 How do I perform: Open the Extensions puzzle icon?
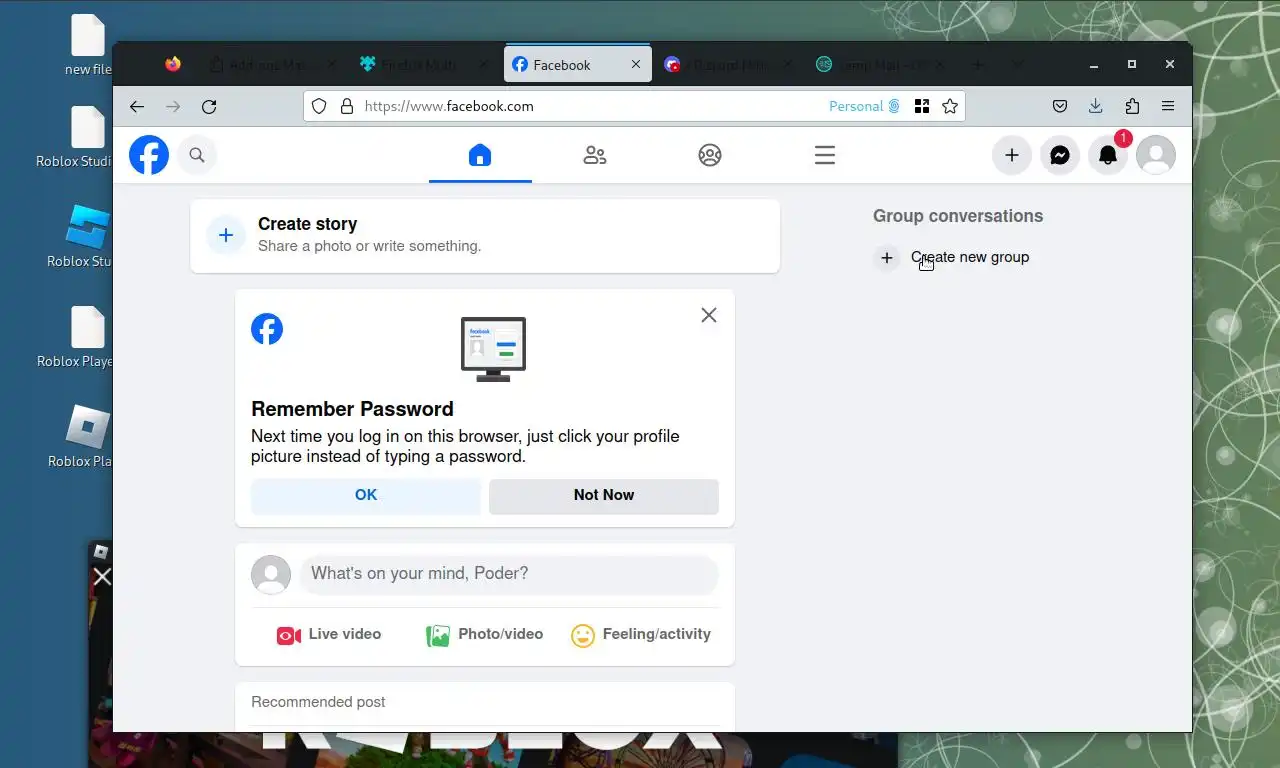[x=1132, y=106]
